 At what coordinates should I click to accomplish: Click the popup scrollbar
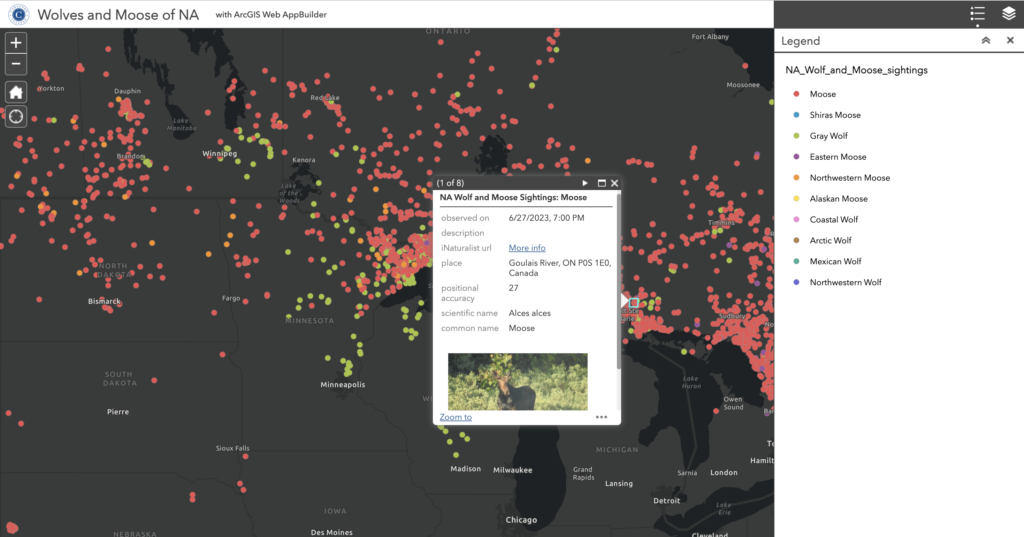click(618, 281)
